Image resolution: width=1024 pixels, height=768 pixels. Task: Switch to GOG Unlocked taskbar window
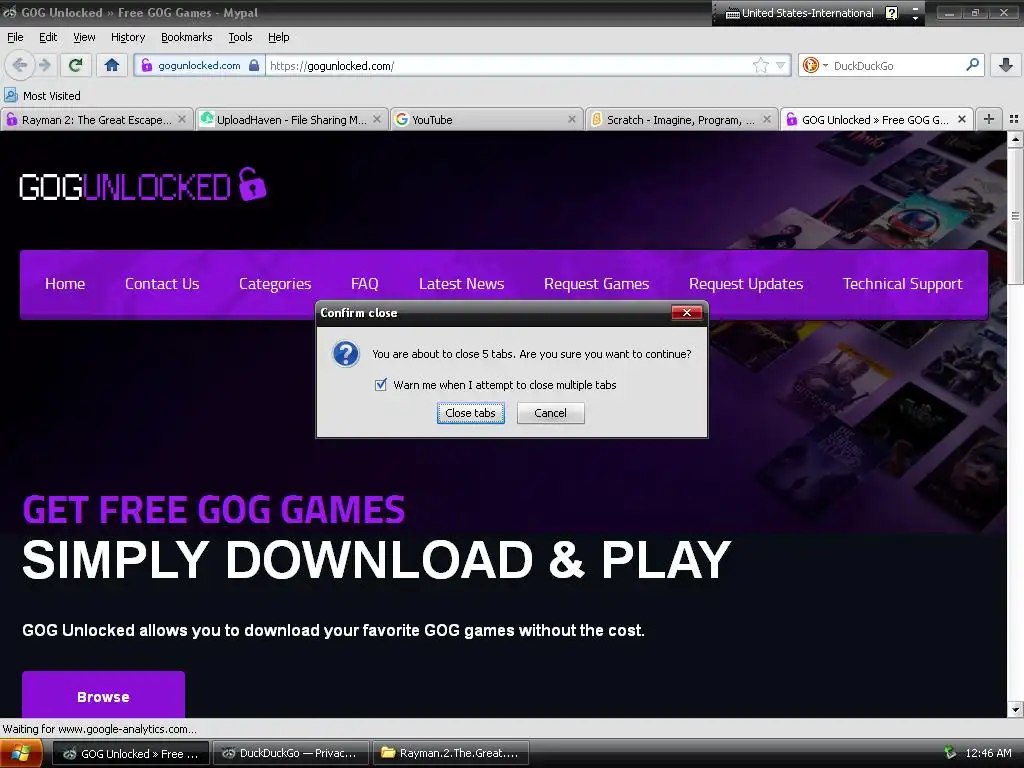(x=130, y=753)
